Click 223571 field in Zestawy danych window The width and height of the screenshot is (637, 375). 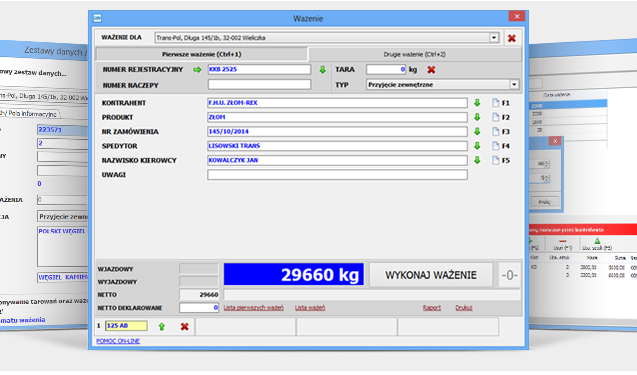tap(63, 130)
